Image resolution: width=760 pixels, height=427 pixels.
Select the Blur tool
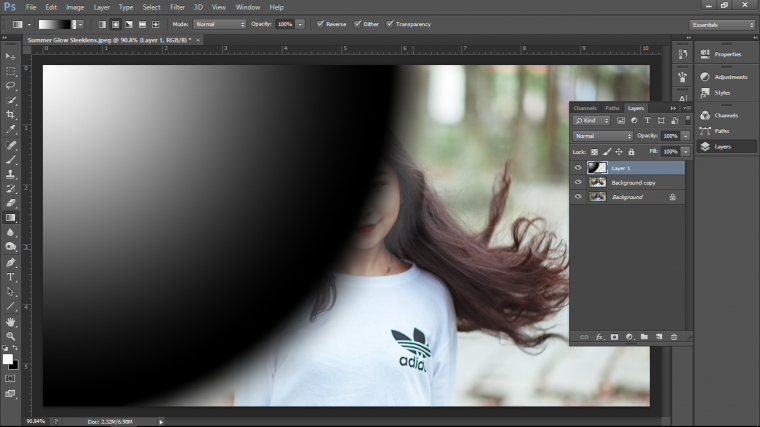tap(10, 232)
